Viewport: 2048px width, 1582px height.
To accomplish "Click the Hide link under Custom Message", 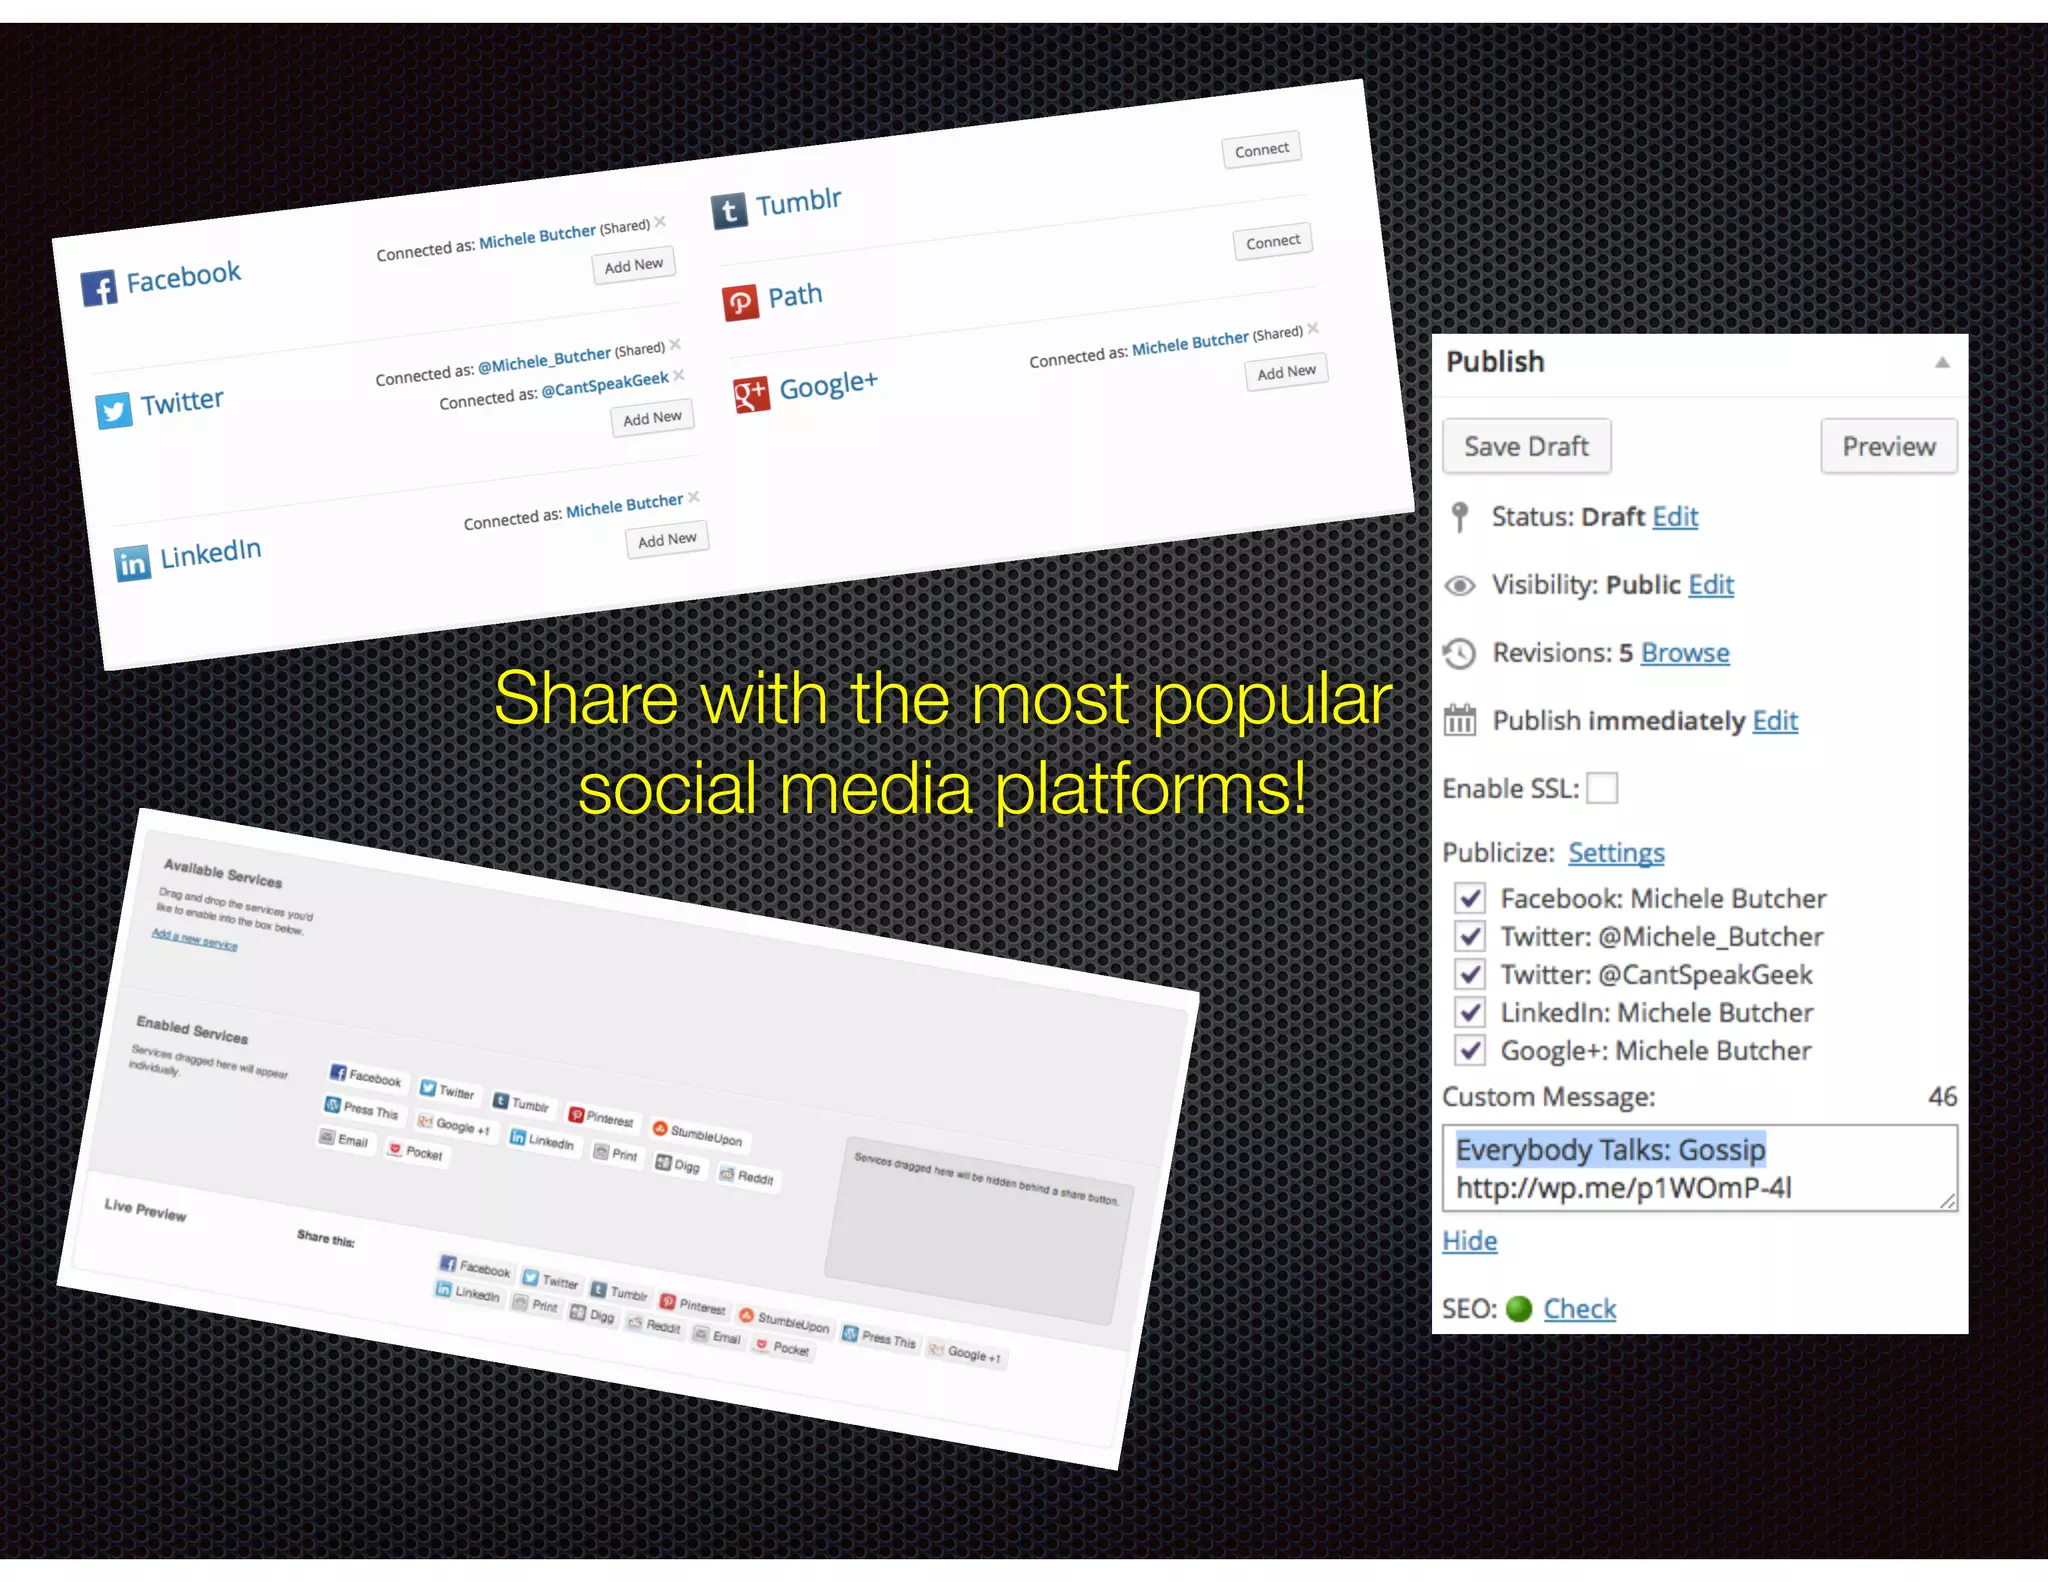I will pyautogui.click(x=1470, y=1241).
